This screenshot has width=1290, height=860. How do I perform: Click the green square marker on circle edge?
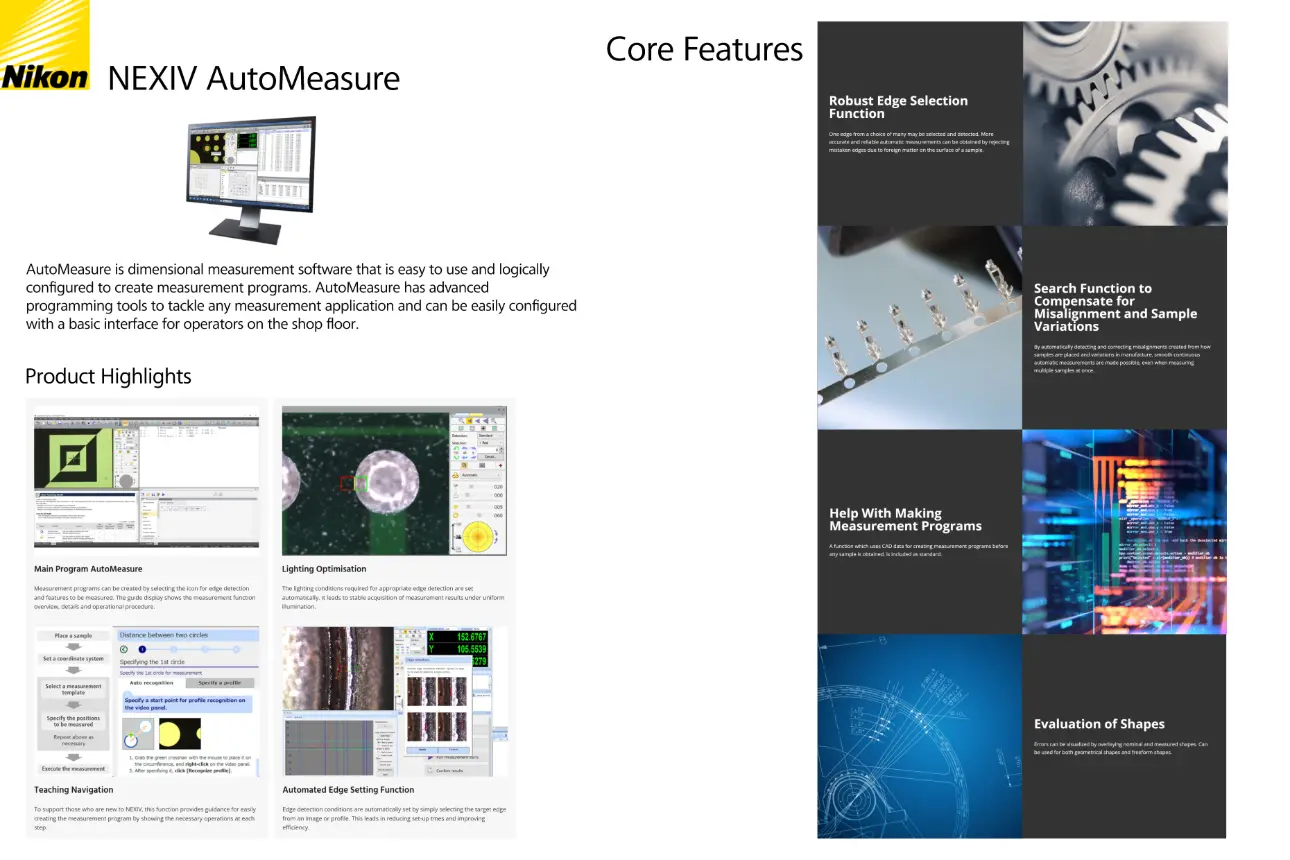(x=360, y=483)
